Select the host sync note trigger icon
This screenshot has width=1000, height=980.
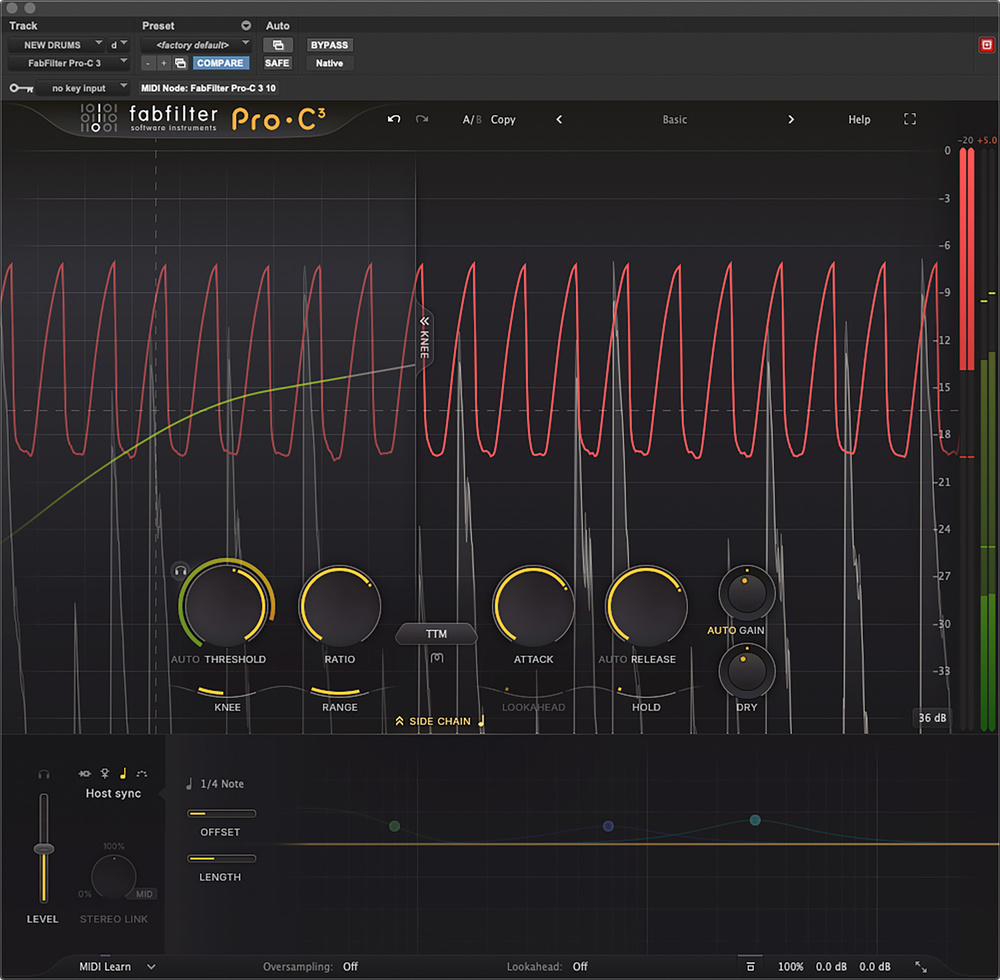[124, 773]
